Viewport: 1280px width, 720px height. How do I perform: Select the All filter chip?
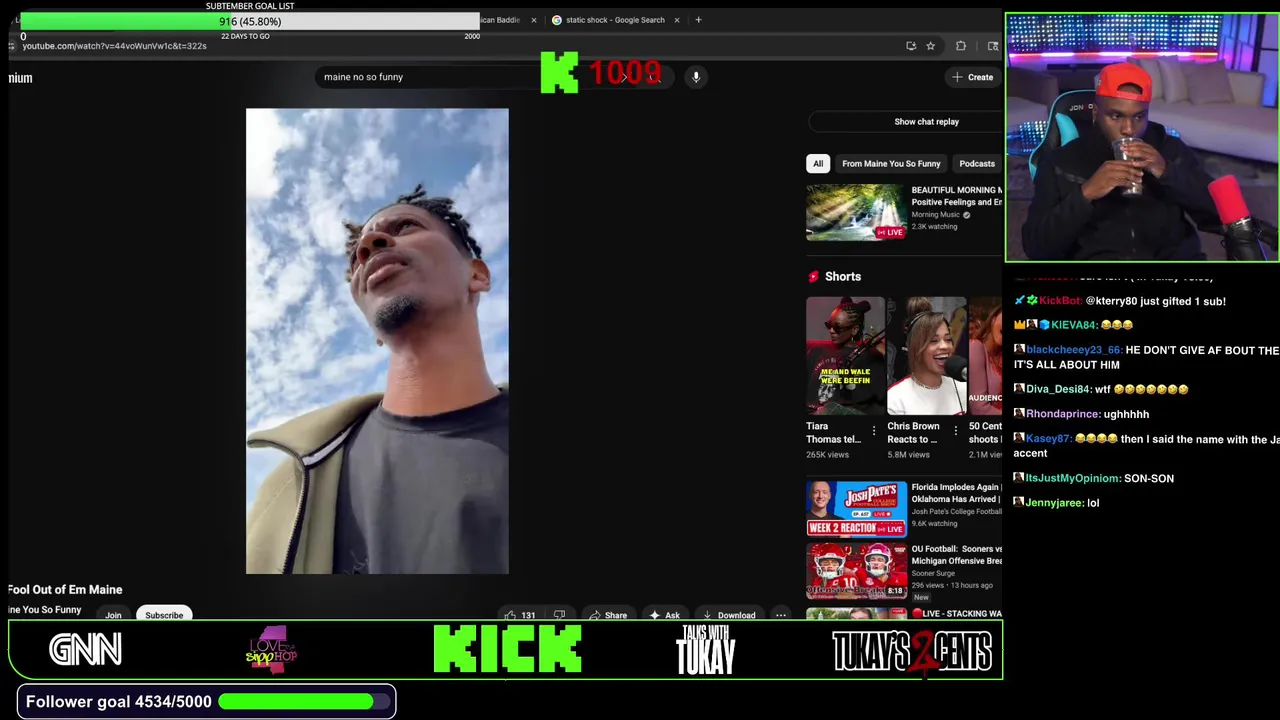click(x=818, y=164)
